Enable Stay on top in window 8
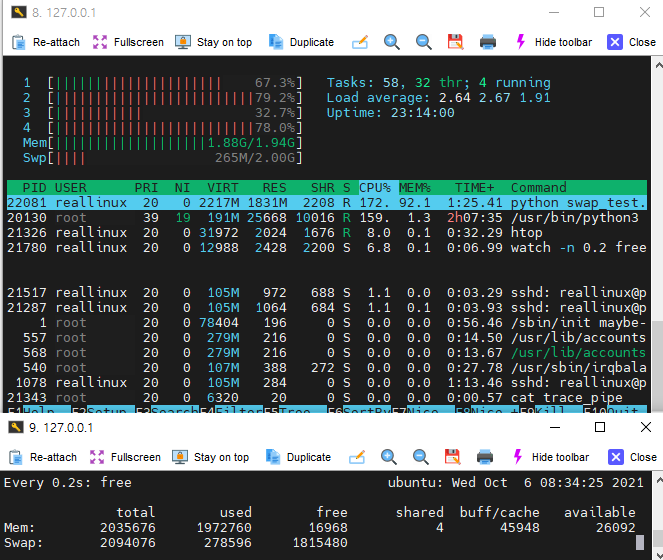663x560 pixels. (x=214, y=42)
